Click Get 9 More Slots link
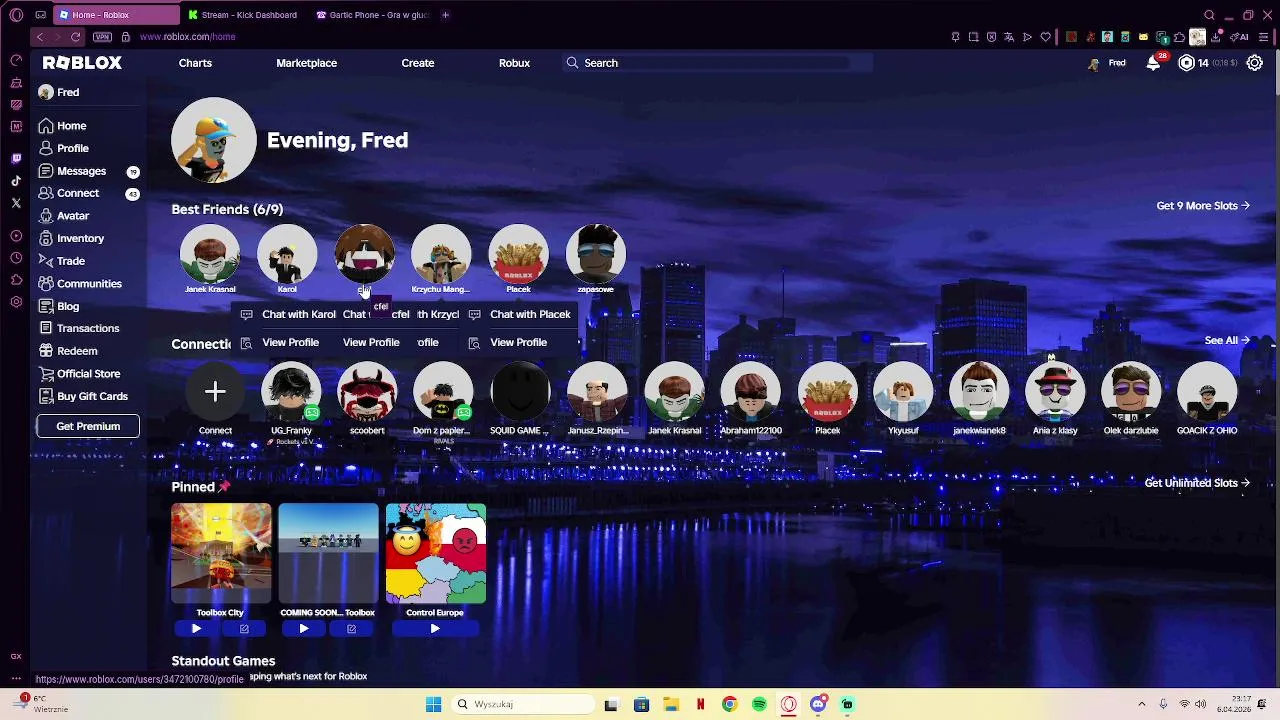The image size is (1280, 720). click(1203, 206)
